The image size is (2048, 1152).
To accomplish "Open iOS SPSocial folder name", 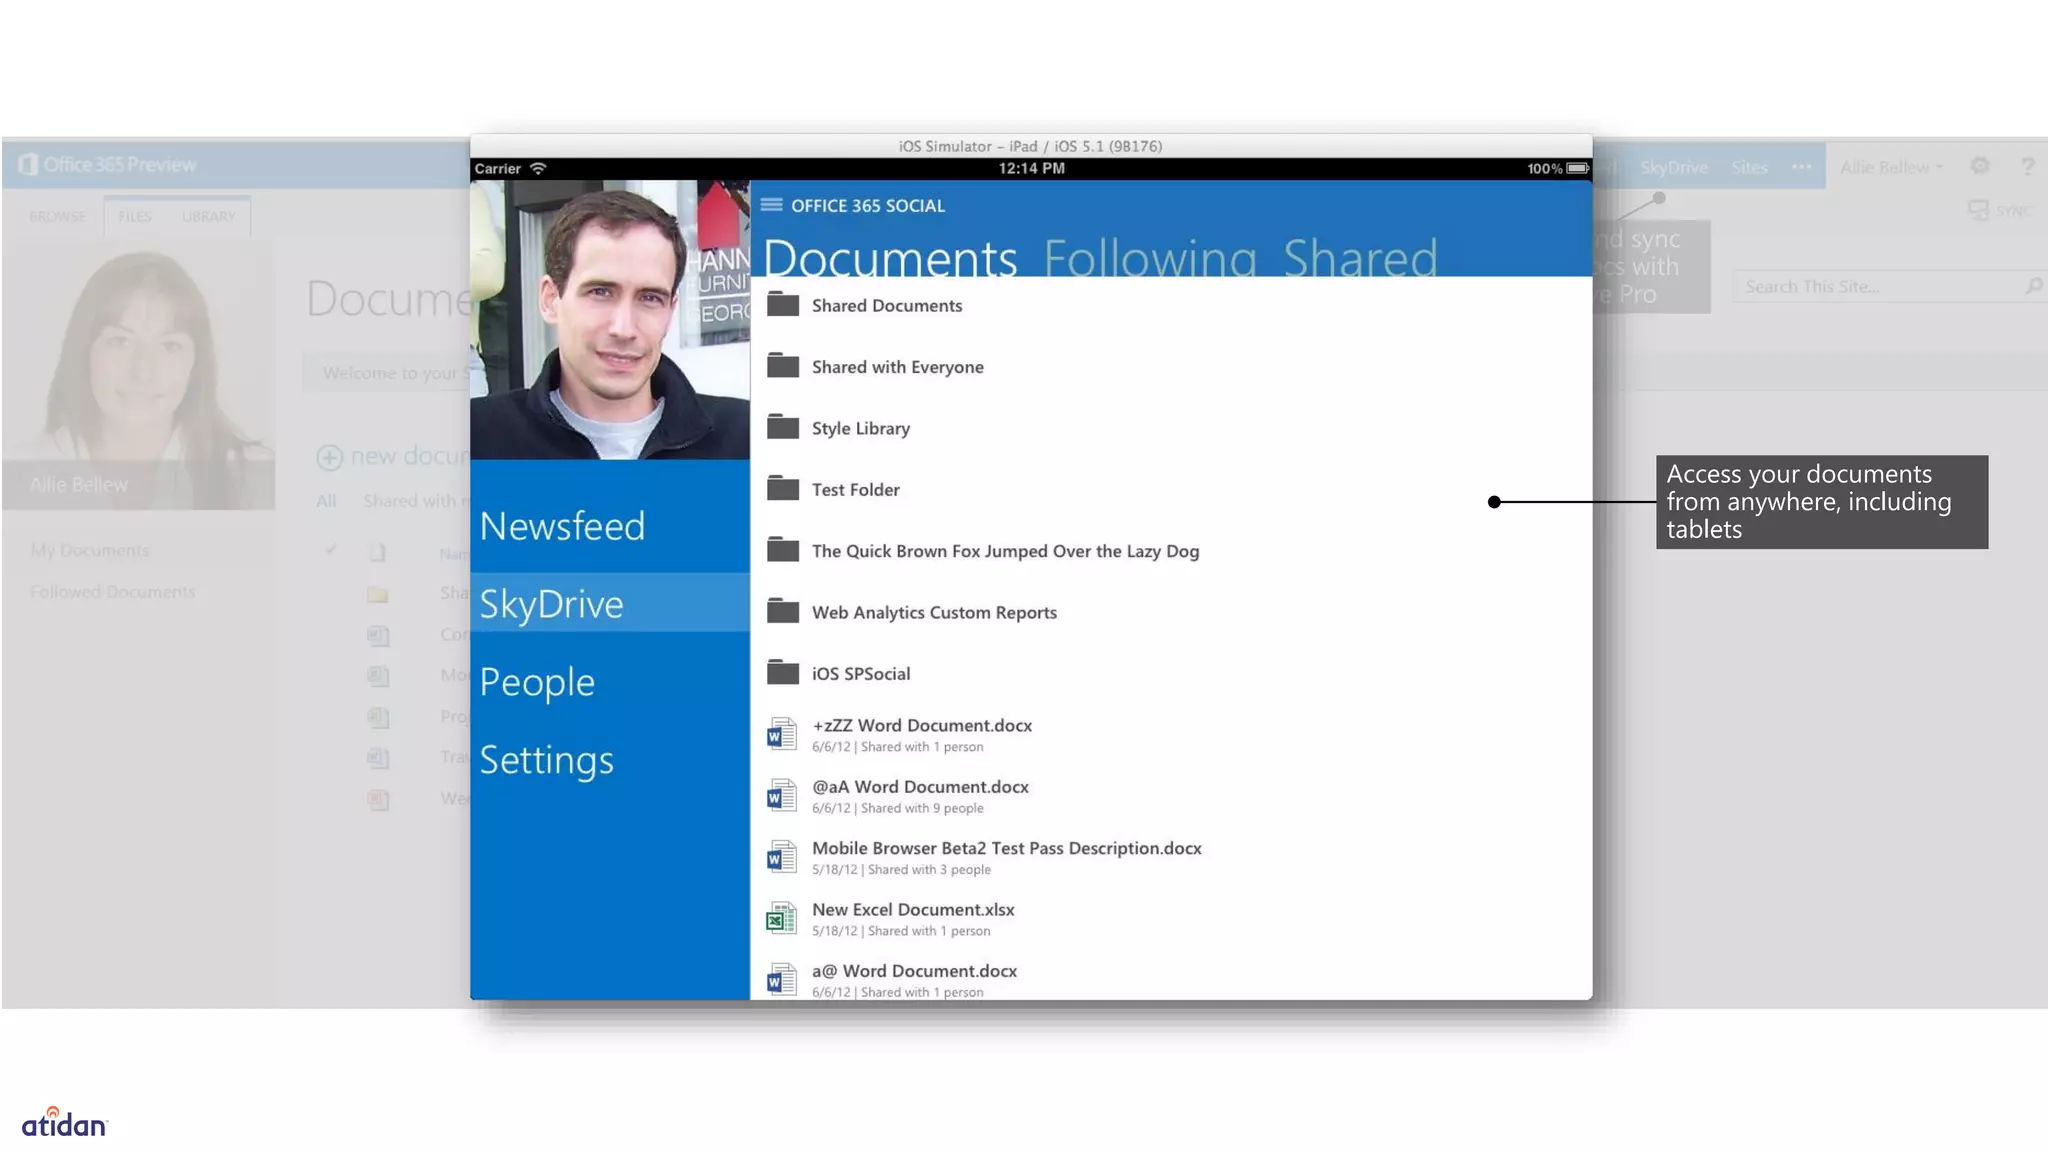I will pos(860,673).
